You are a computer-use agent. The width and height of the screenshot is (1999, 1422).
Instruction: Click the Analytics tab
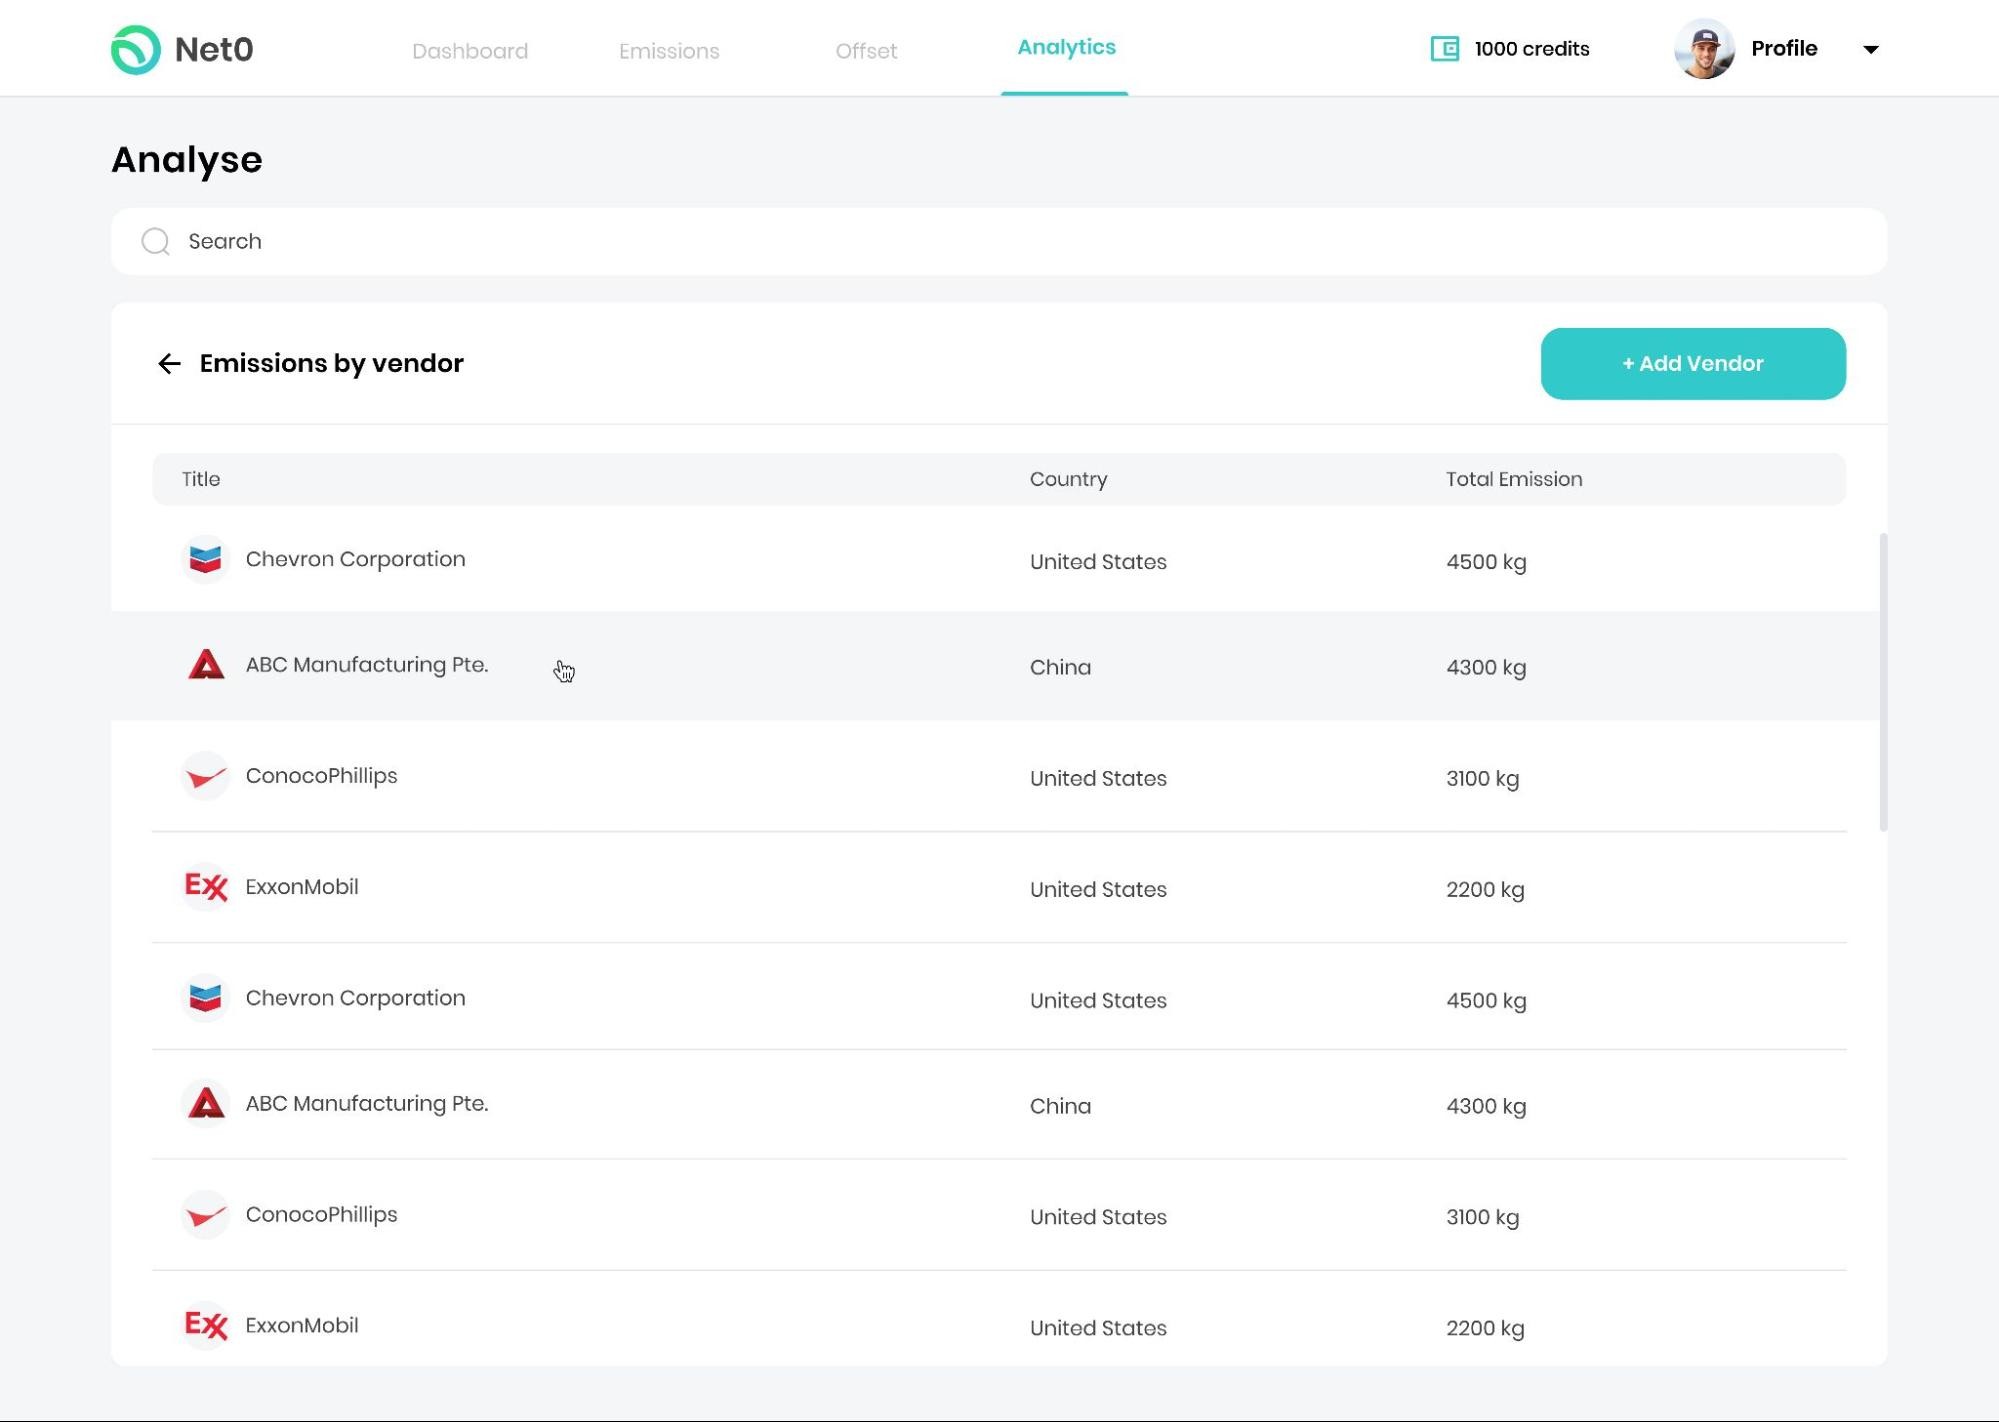1065,46
